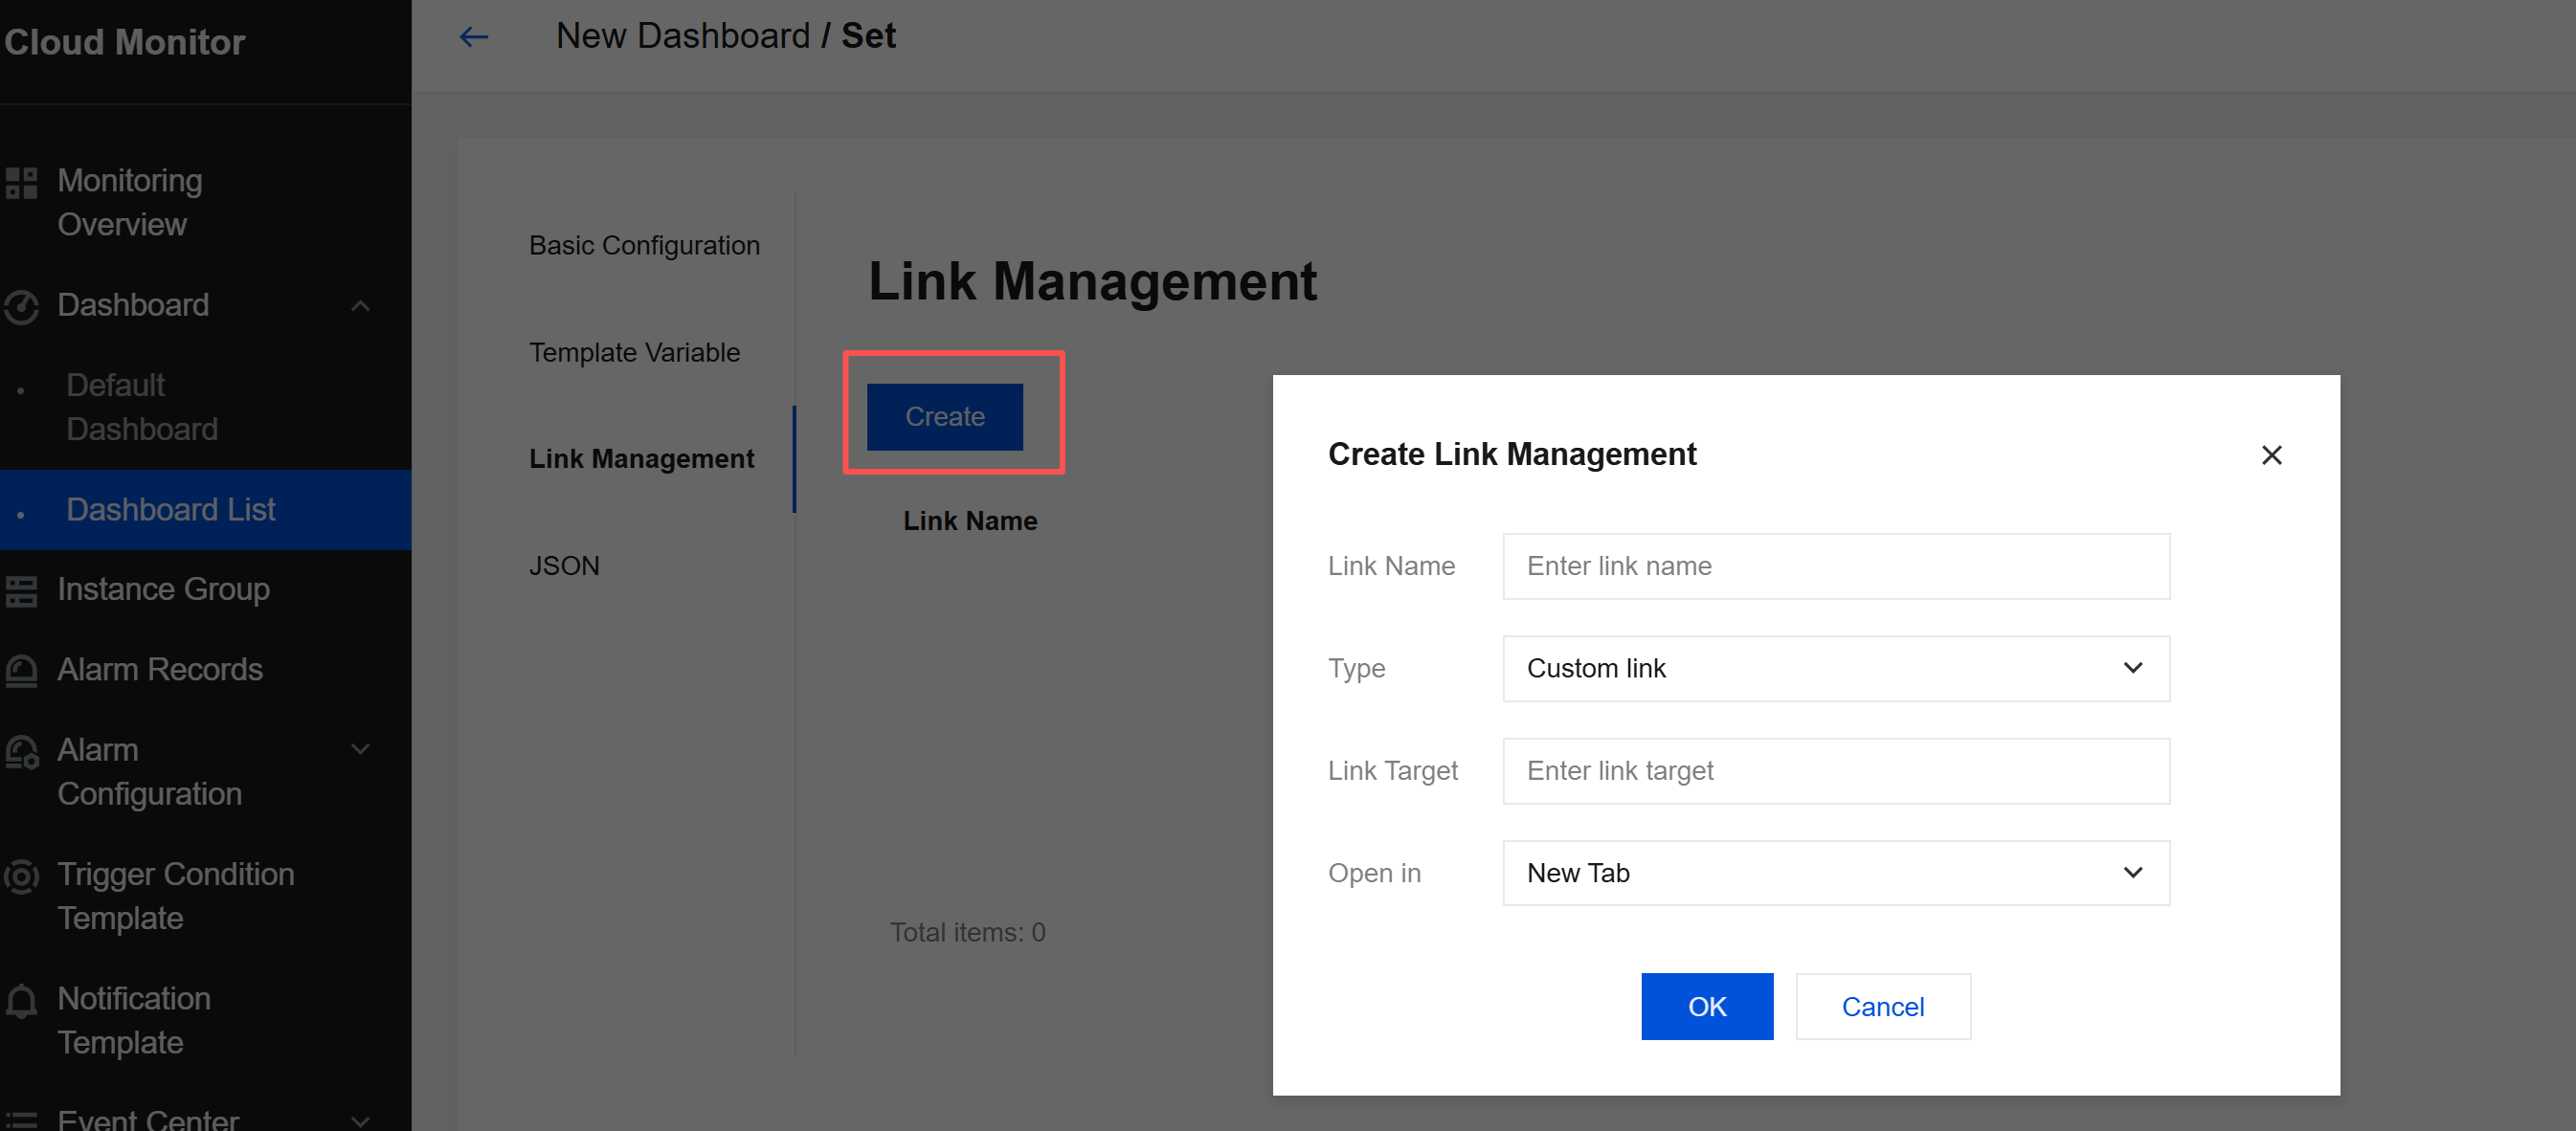Switch to the Template Variable tab
The image size is (2576, 1131).
point(634,352)
